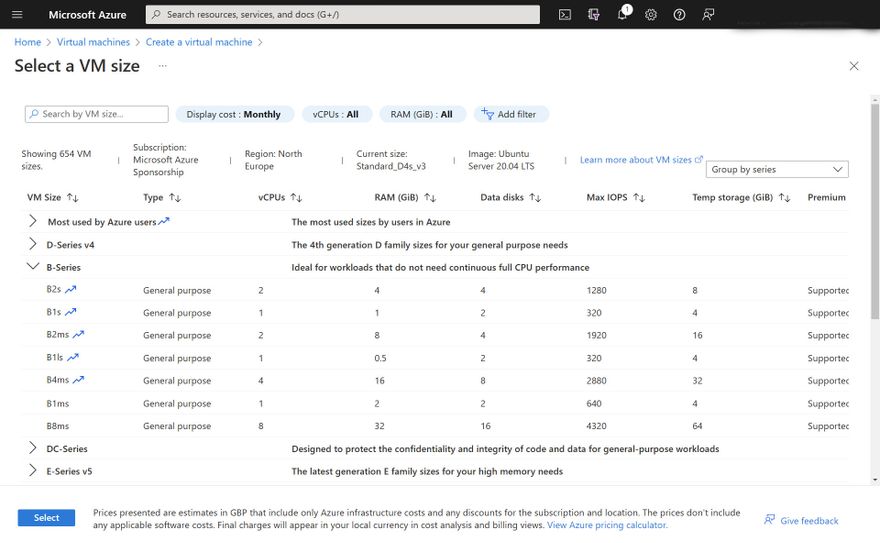Collapse the B-Series group
Image resolution: width=880 pixels, height=543 pixels.
(x=33, y=267)
